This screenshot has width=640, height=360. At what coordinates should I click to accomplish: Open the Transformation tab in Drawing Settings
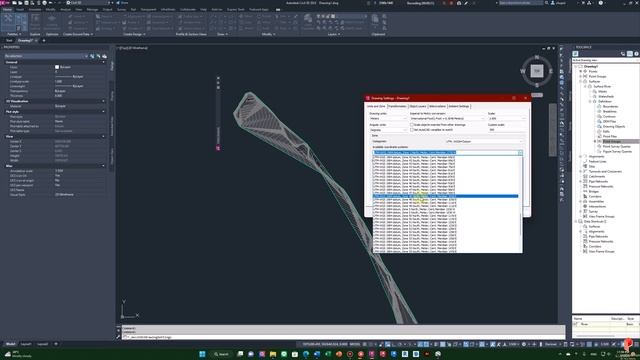click(397, 106)
